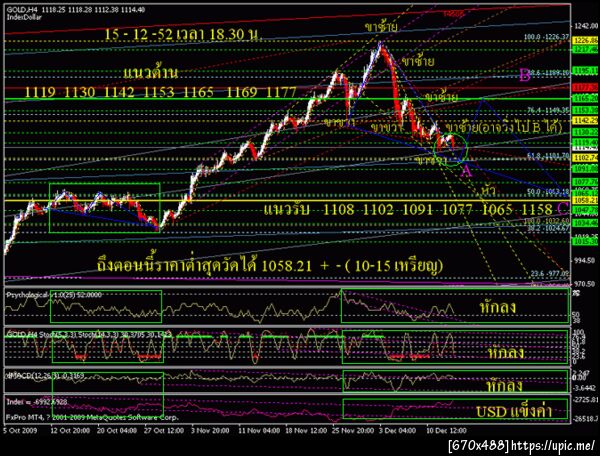Click the yellow 1142.29 price tag
Image resolution: width=600 pixels, height=456 pixels.
[x=585, y=121]
